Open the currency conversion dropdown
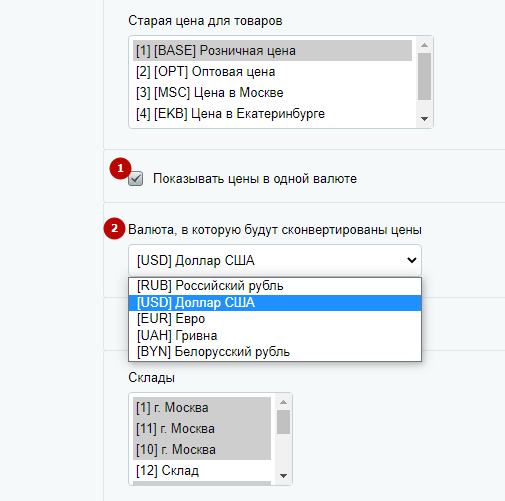 click(x=275, y=260)
